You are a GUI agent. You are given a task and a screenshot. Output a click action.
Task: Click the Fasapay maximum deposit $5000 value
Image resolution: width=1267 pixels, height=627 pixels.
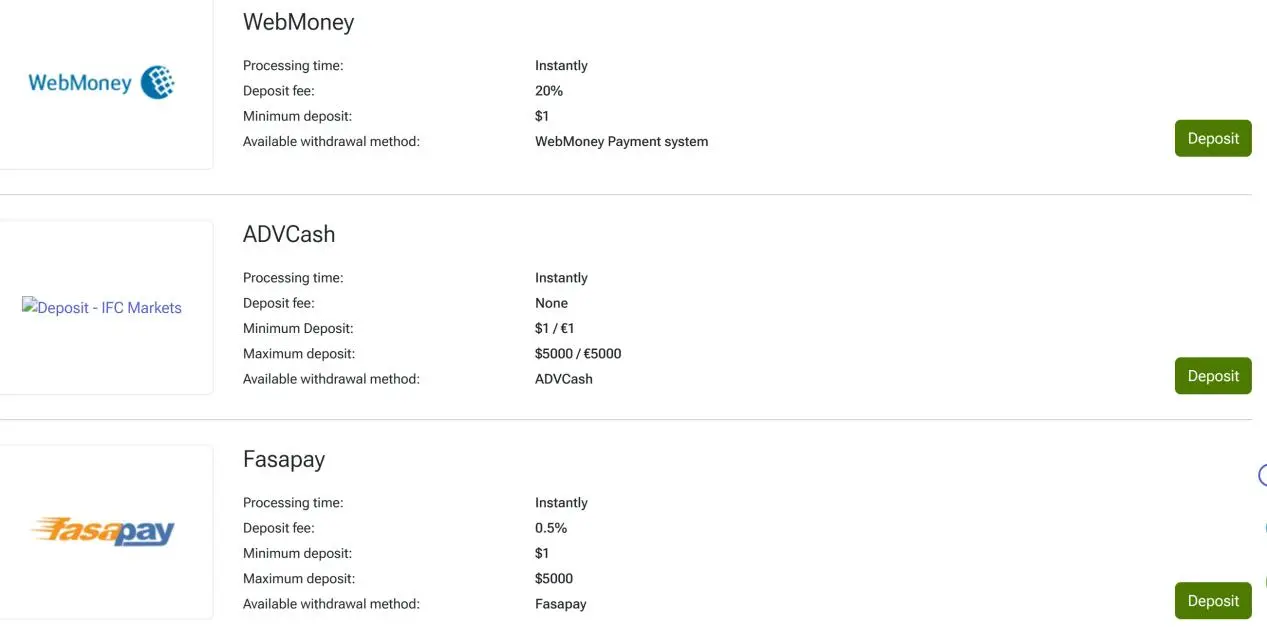click(x=554, y=579)
